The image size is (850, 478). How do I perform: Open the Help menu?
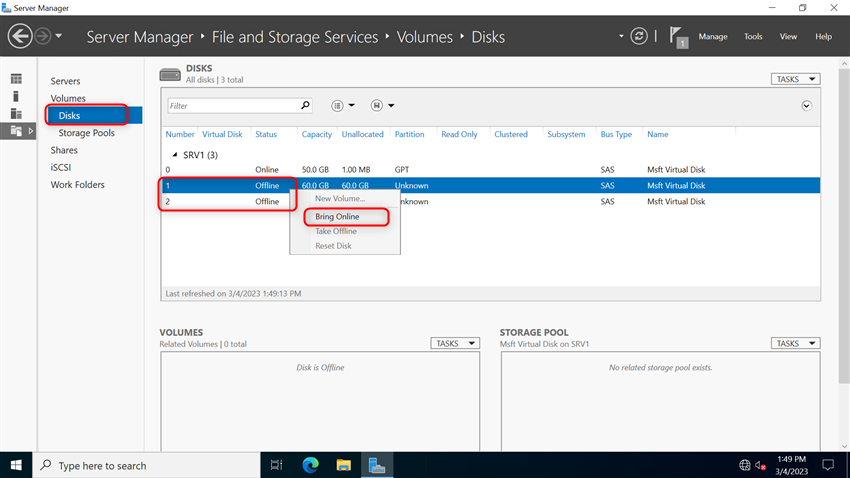pyautogui.click(x=823, y=36)
